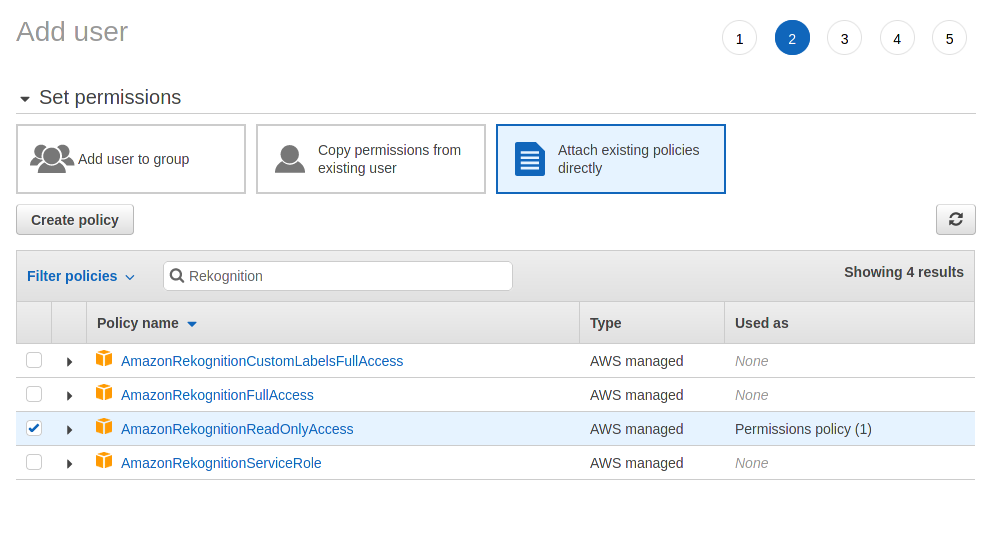Expand the AmazonRekognitionCustomLabelsFullAccess policy details

69,362
